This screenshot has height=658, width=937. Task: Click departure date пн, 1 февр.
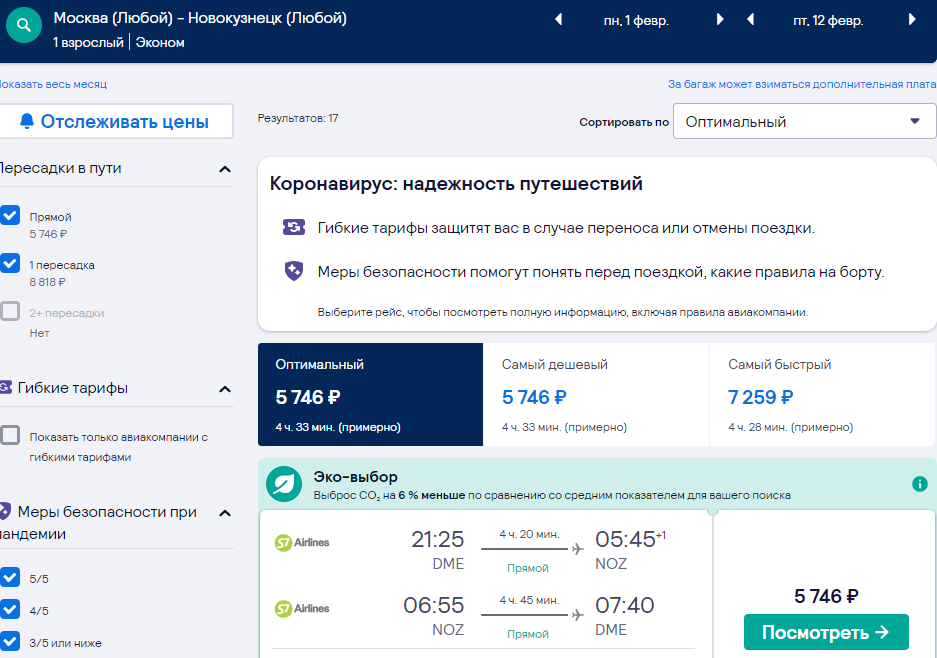(636, 20)
